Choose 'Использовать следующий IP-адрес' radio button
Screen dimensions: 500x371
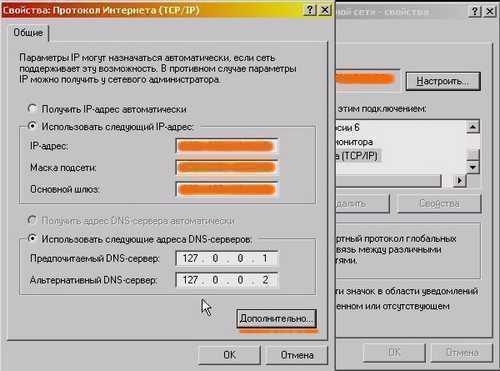coord(32,126)
